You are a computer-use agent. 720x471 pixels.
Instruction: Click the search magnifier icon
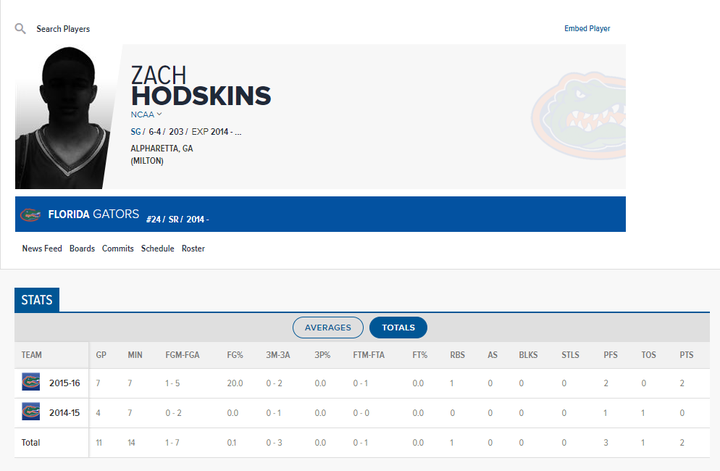[20, 29]
